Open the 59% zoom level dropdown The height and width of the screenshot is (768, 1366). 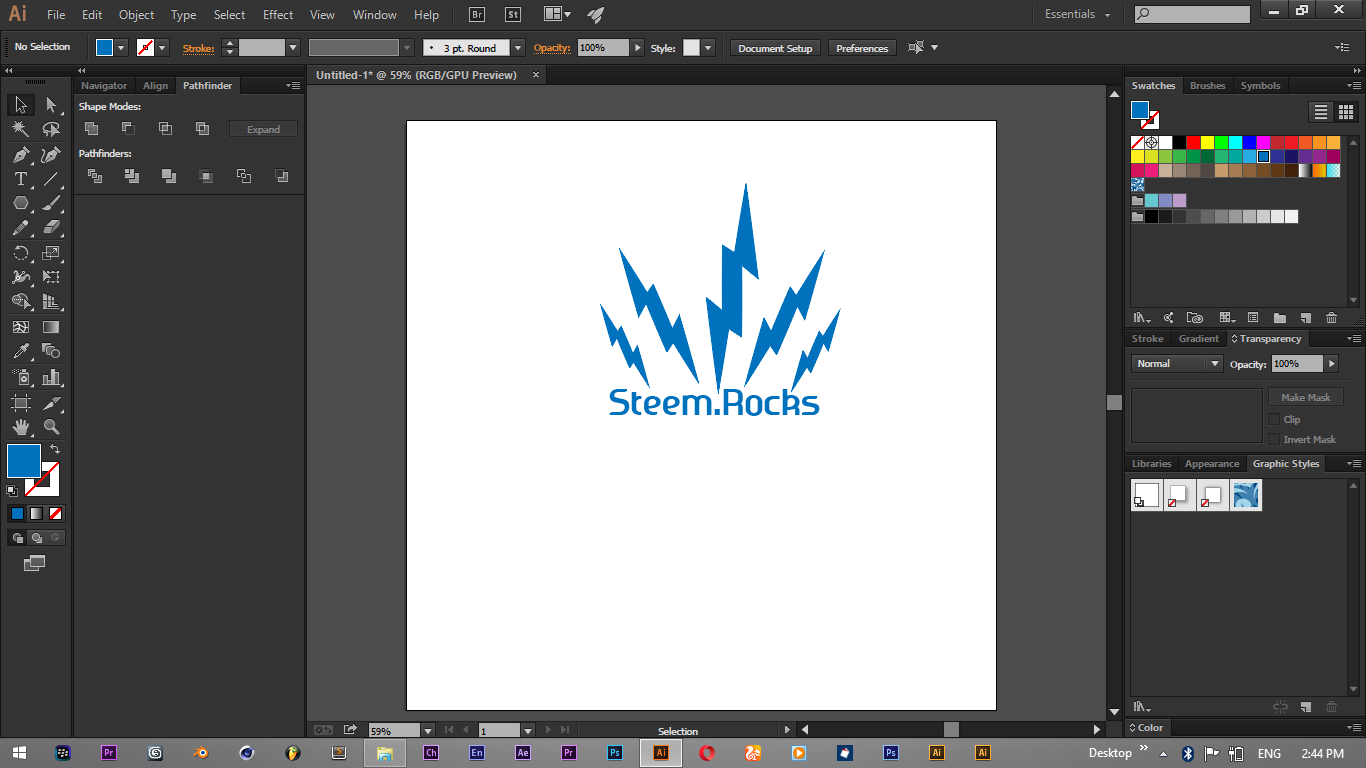pyautogui.click(x=428, y=731)
